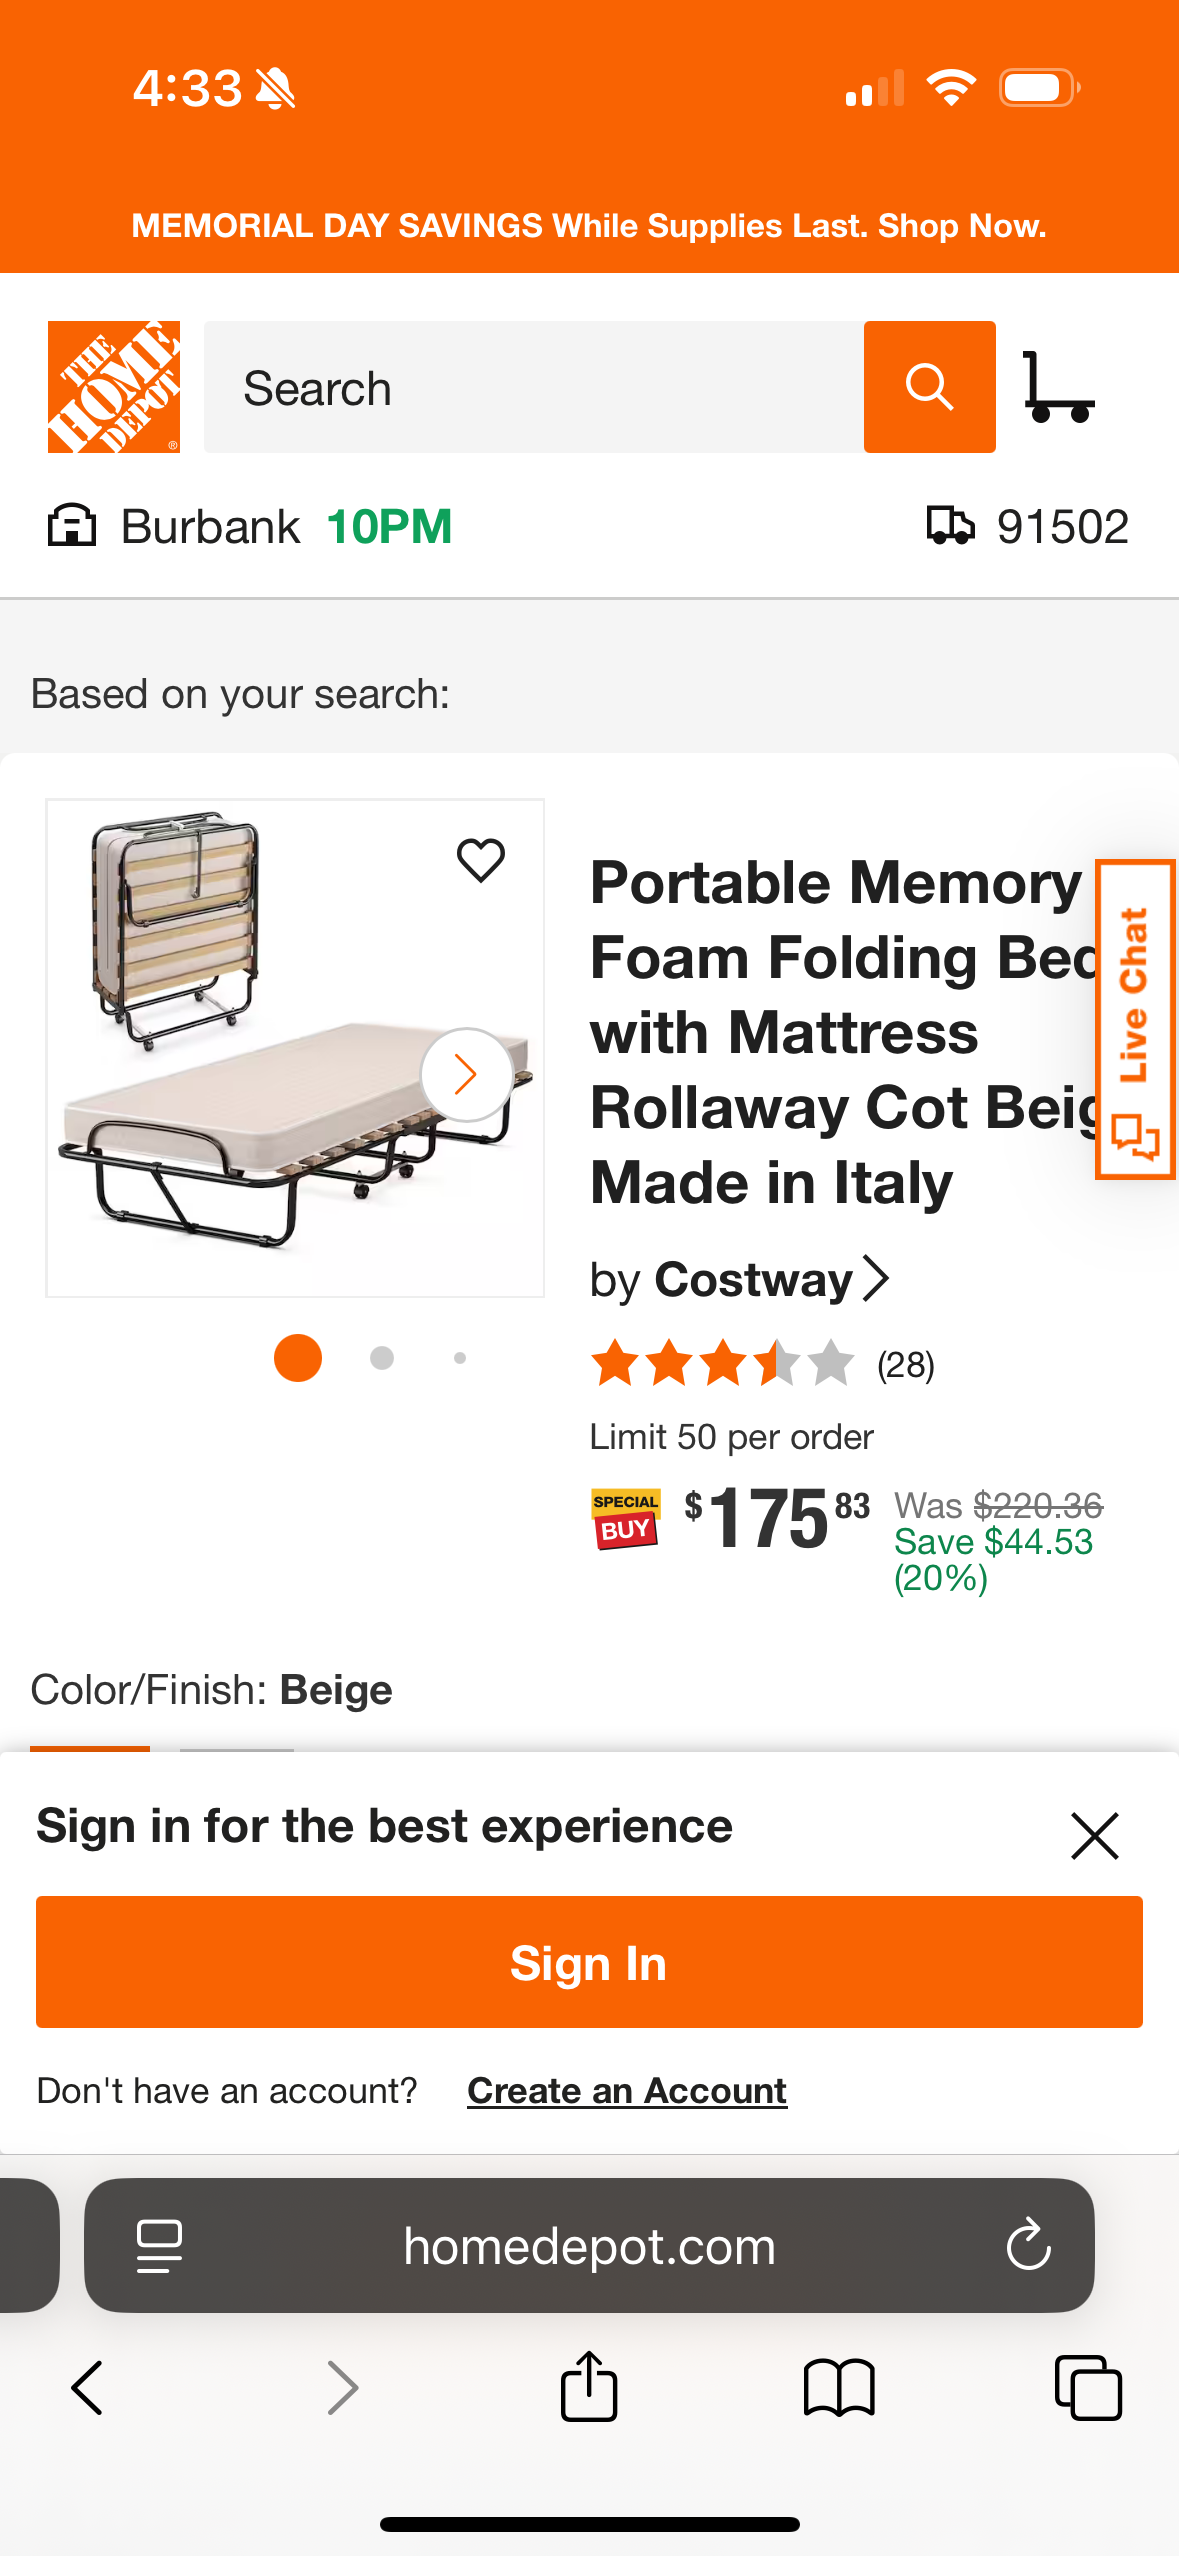This screenshot has width=1179, height=2556.
Task: Go back to previous page
Action: (88, 2387)
